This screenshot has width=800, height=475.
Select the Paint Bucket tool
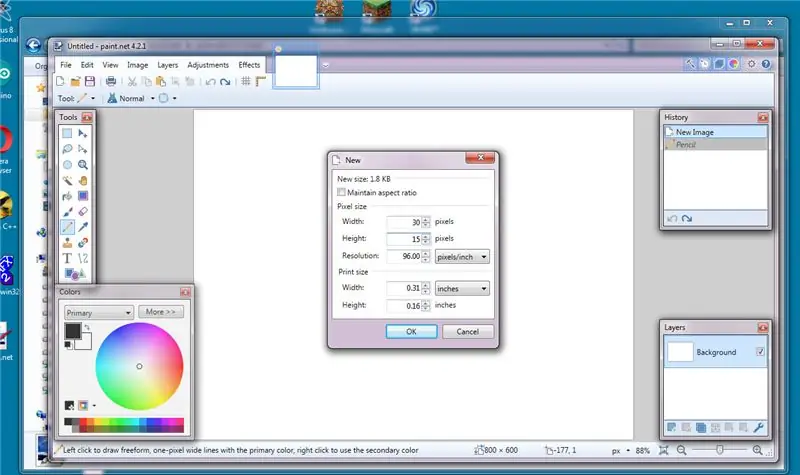pos(67,196)
